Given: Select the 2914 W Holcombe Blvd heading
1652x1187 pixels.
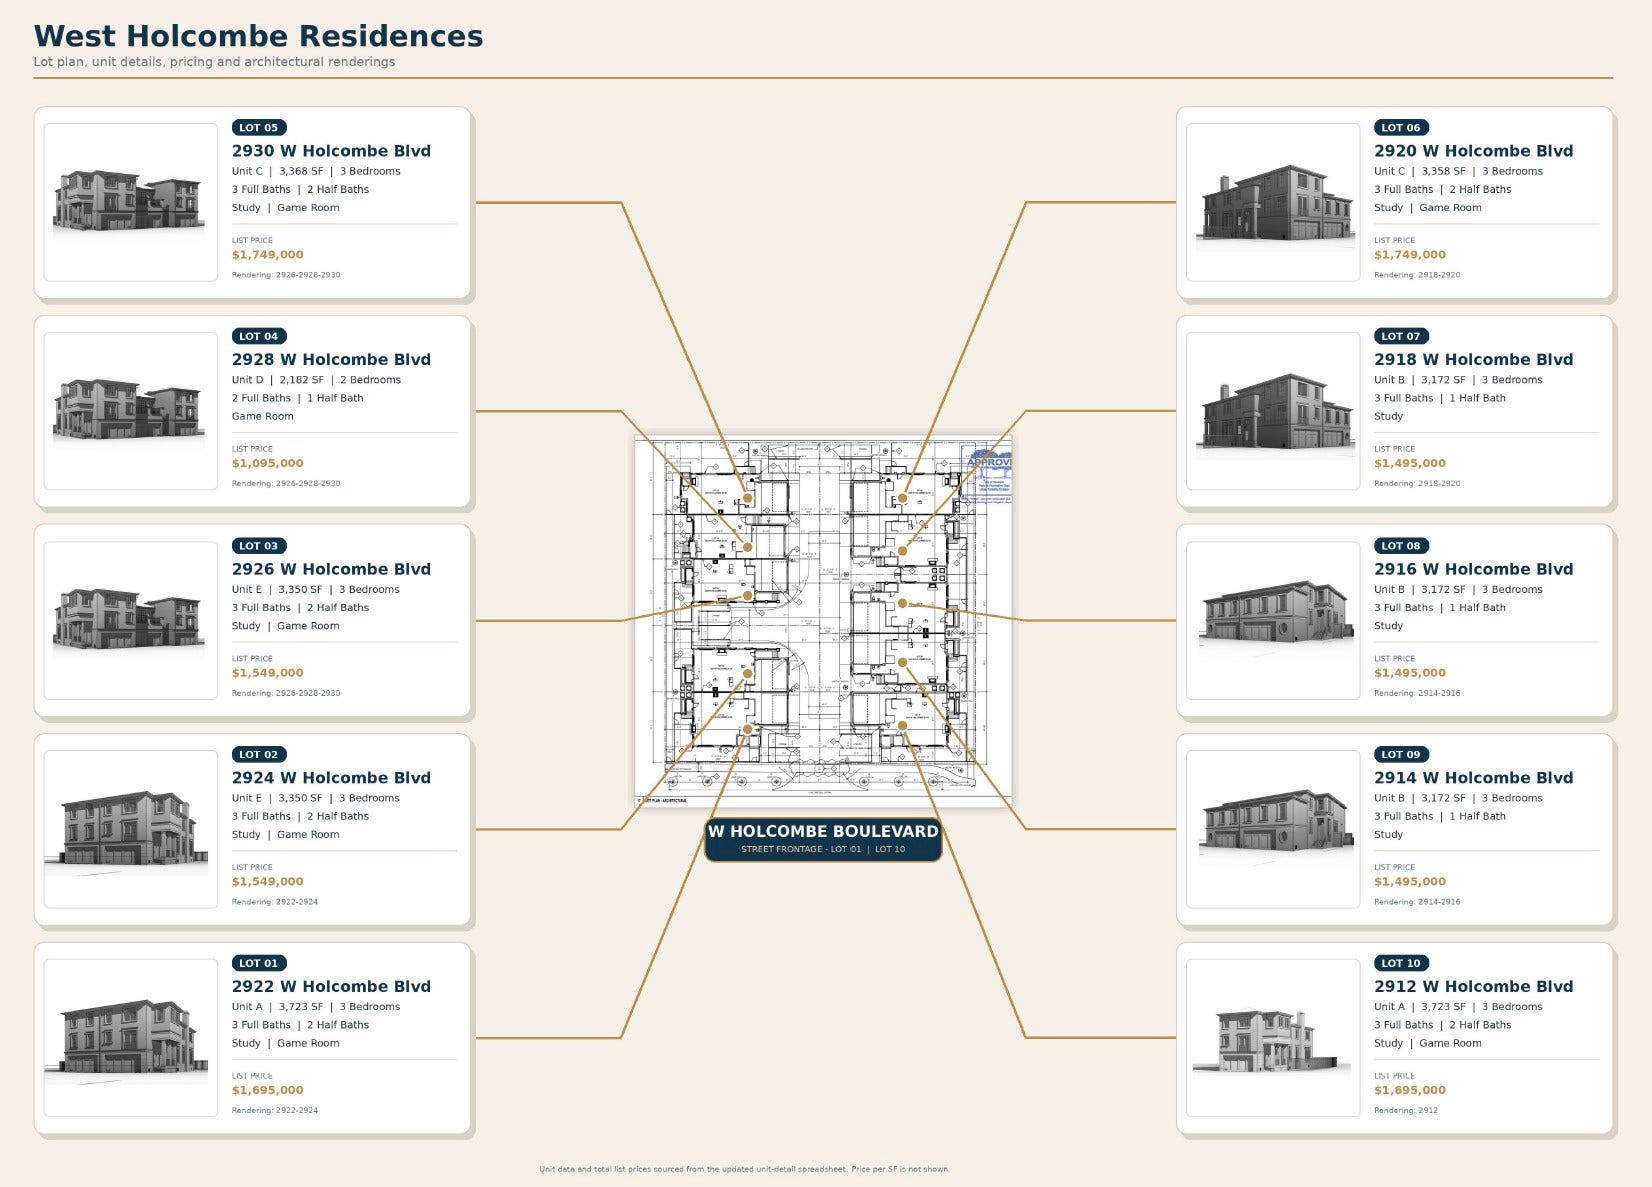Looking at the screenshot, I should tap(1473, 778).
